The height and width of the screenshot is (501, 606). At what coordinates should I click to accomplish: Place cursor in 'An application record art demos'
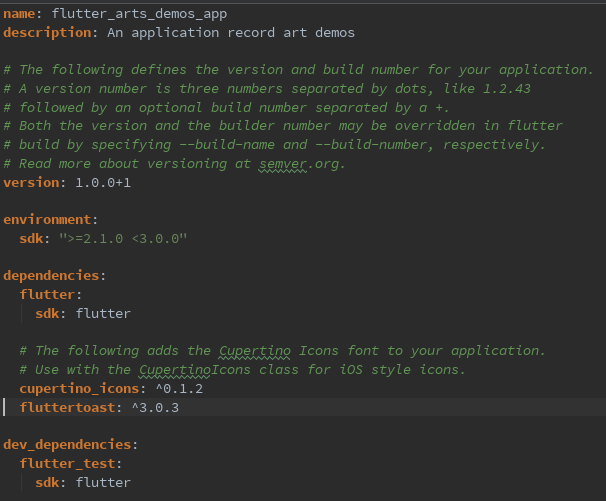point(231,33)
